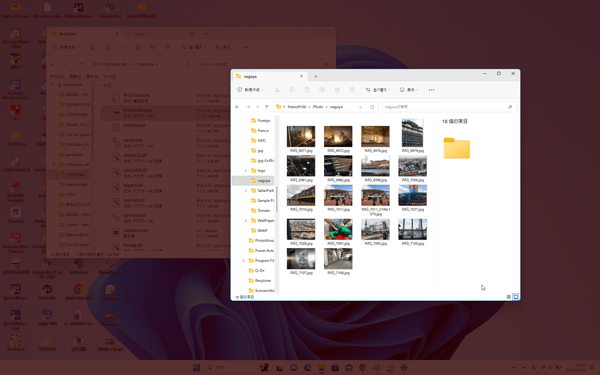Open the 編集(E) menu in PriScVista window
The image size is (600, 375).
75,76
